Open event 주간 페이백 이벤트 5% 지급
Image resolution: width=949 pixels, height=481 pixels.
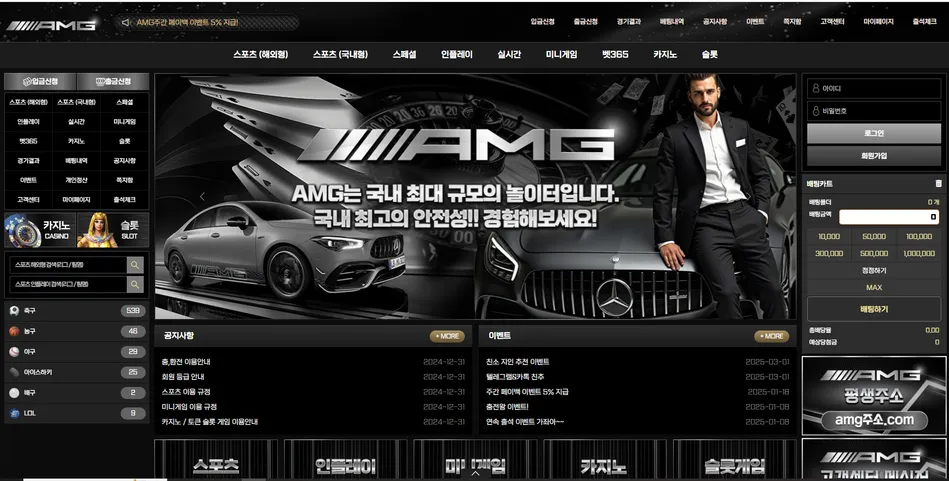coord(527,392)
